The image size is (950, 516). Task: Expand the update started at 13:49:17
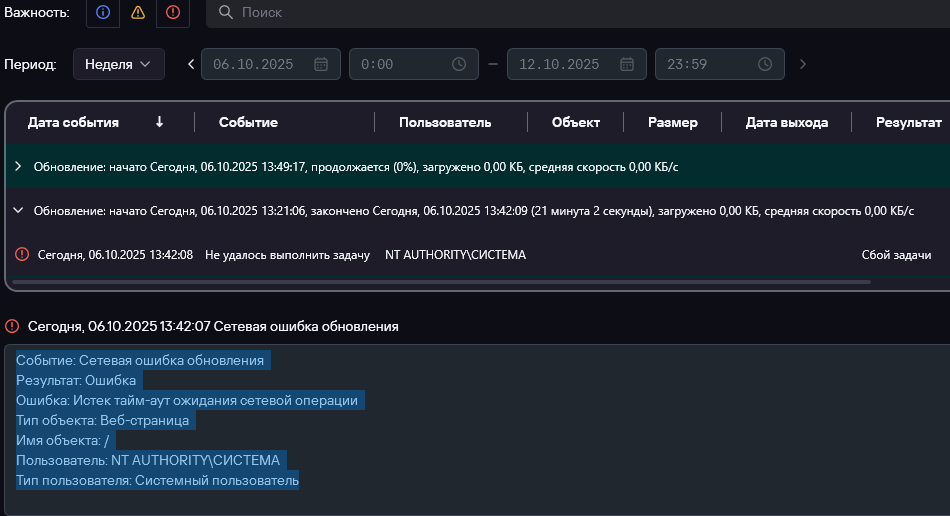pyautogui.click(x=18, y=166)
